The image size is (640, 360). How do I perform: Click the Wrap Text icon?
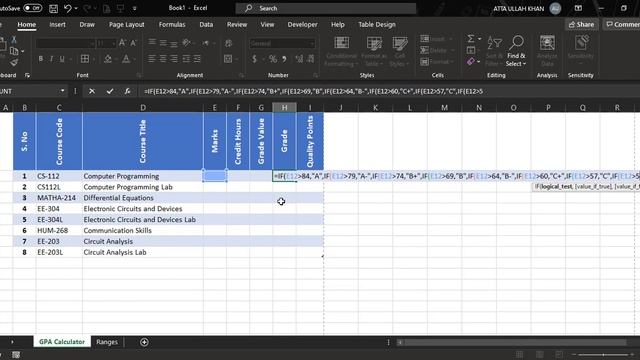click(x=228, y=42)
